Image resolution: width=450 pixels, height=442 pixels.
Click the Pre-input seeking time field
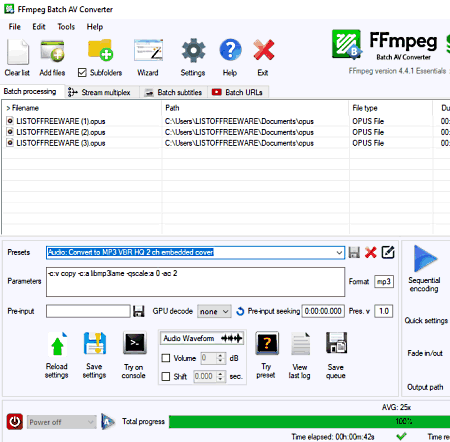[323, 311]
